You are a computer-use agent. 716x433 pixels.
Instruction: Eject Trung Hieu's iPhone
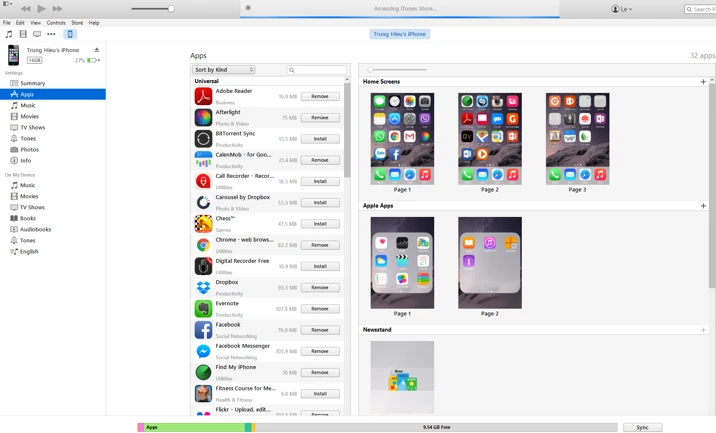96,49
